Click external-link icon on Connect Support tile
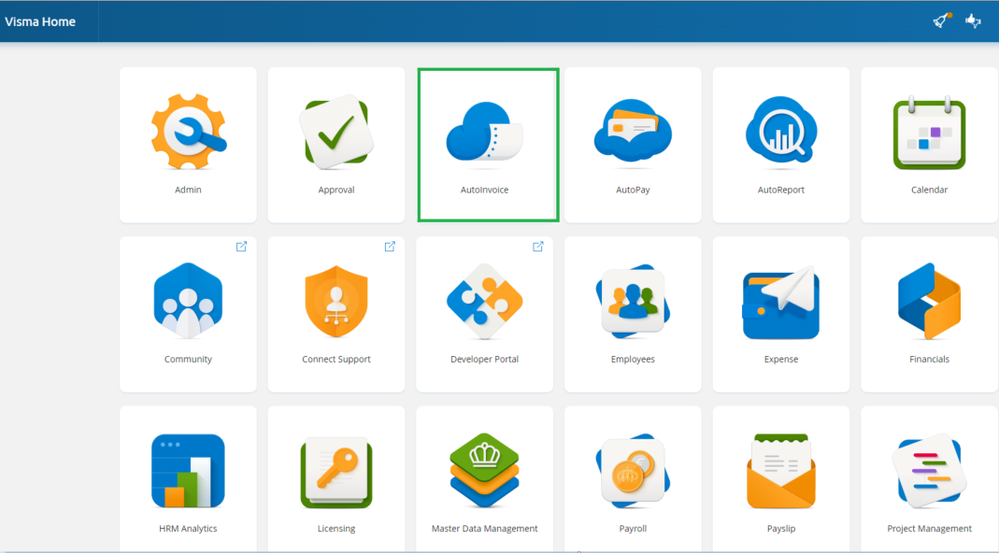Viewport: 999px width, 553px height. point(390,247)
